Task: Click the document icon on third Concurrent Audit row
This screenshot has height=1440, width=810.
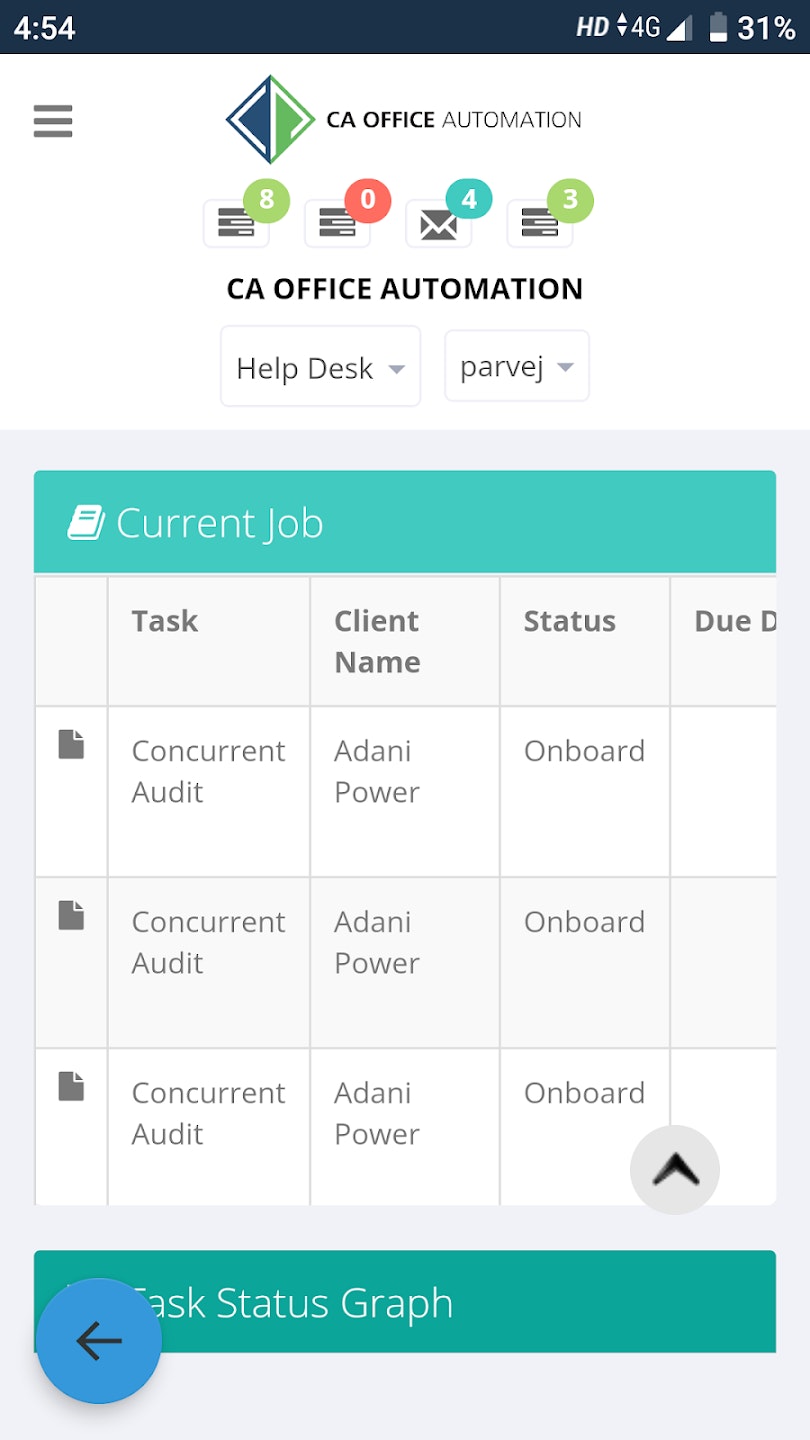Action: (71, 1085)
